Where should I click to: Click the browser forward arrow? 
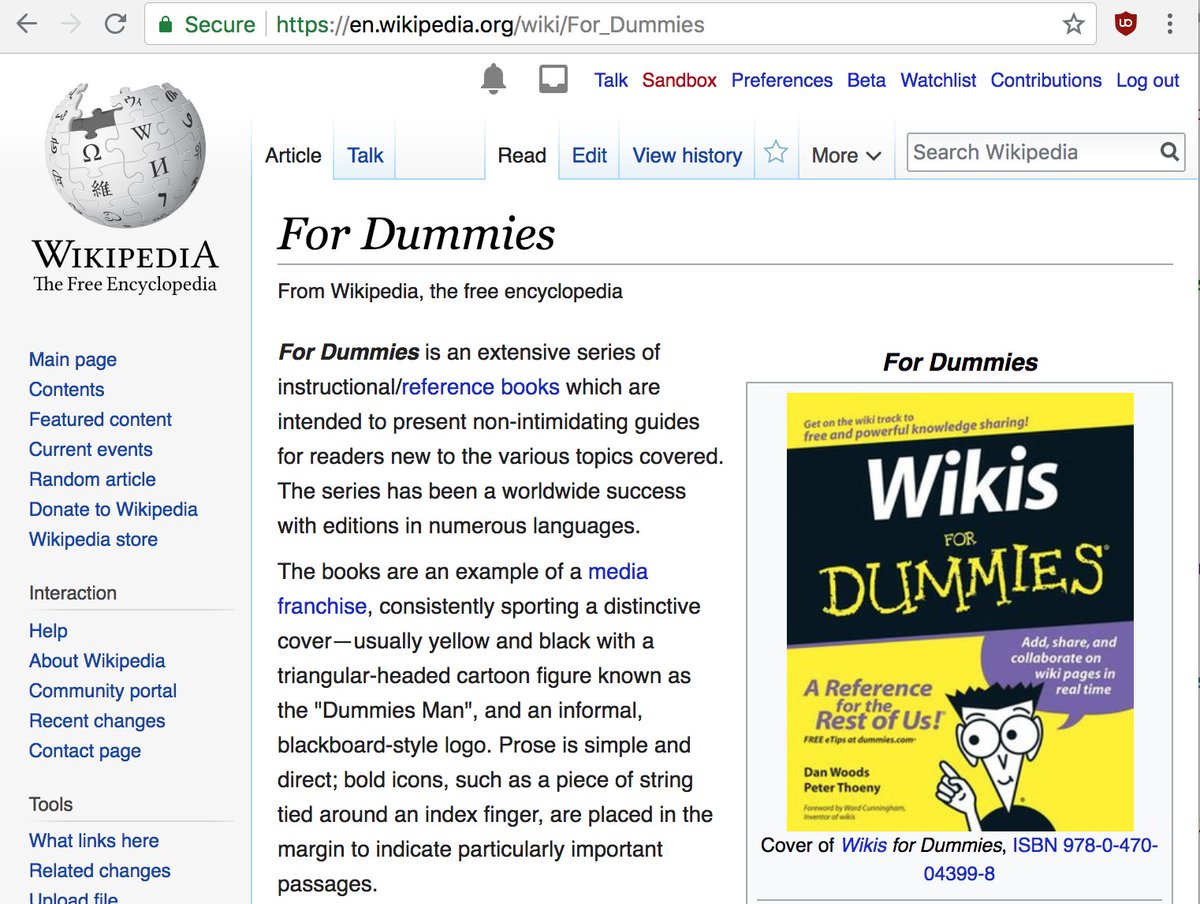tap(71, 24)
